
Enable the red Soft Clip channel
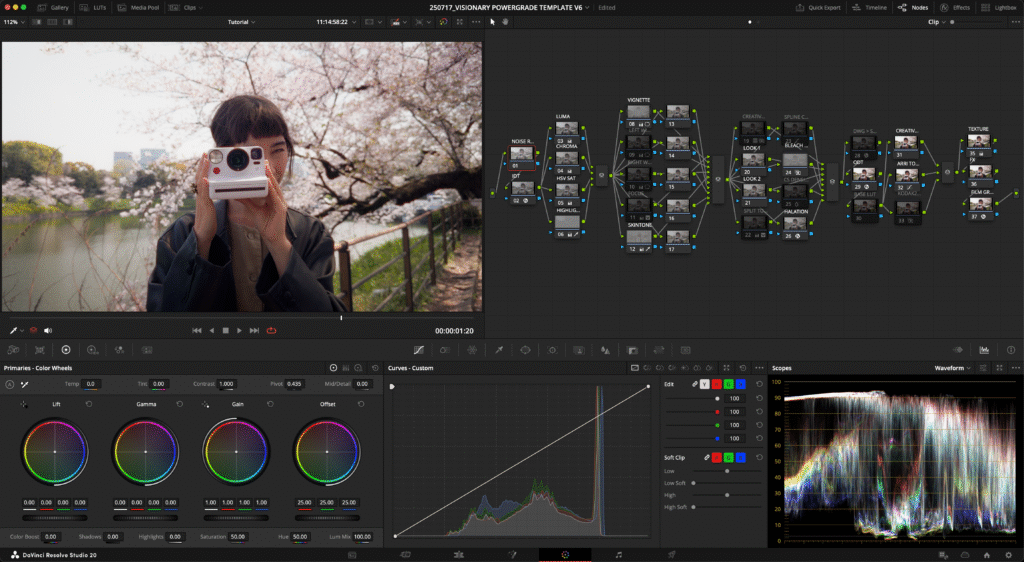pyautogui.click(x=717, y=457)
